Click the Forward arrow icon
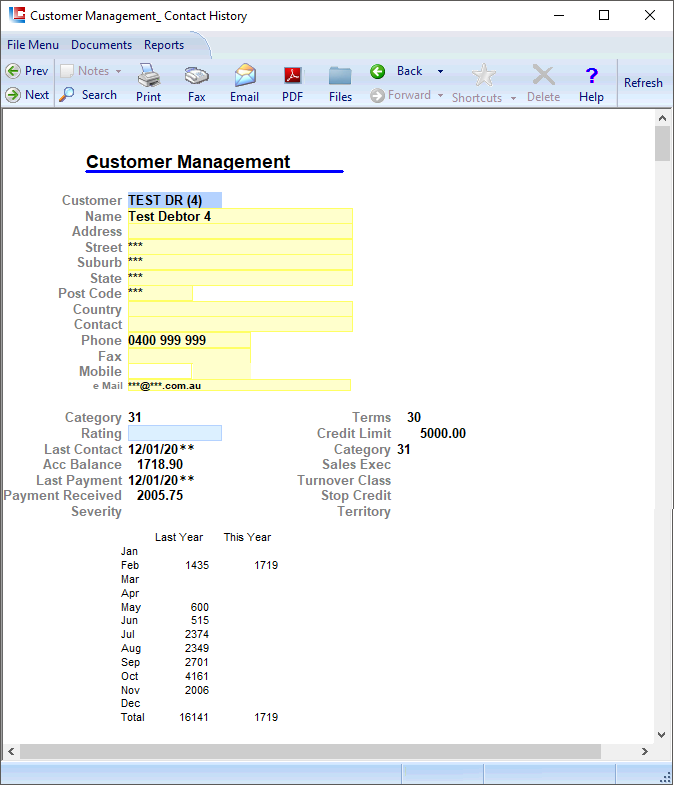 [378, 95]
